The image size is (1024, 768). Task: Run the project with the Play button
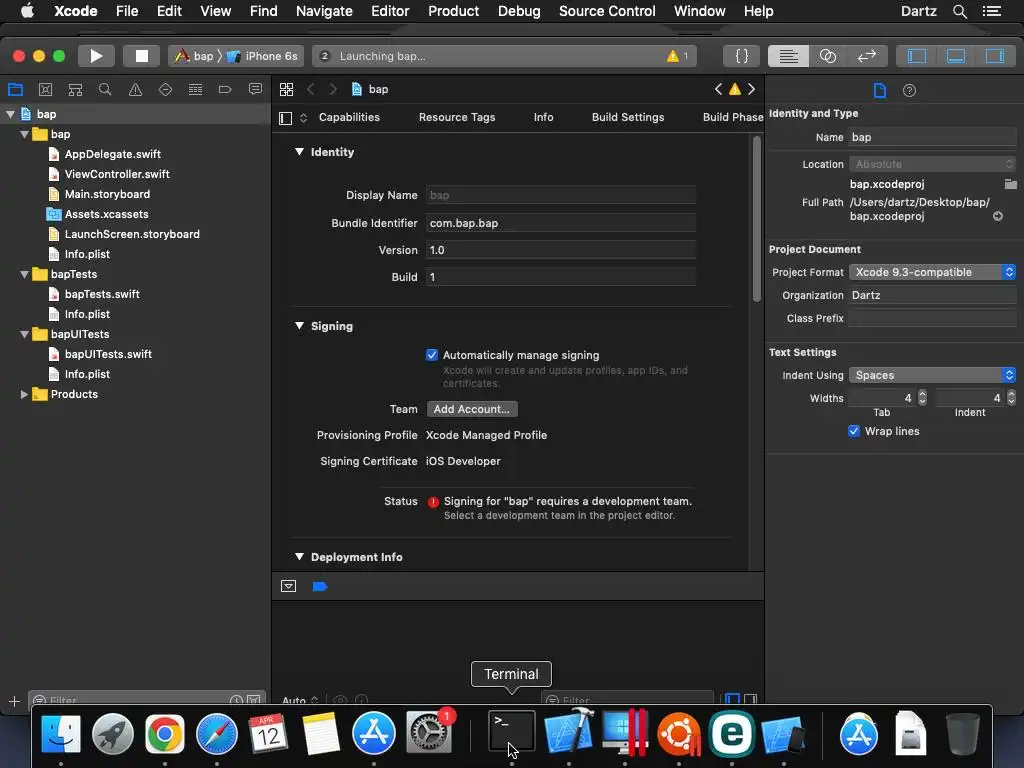[x=96, y=56]
